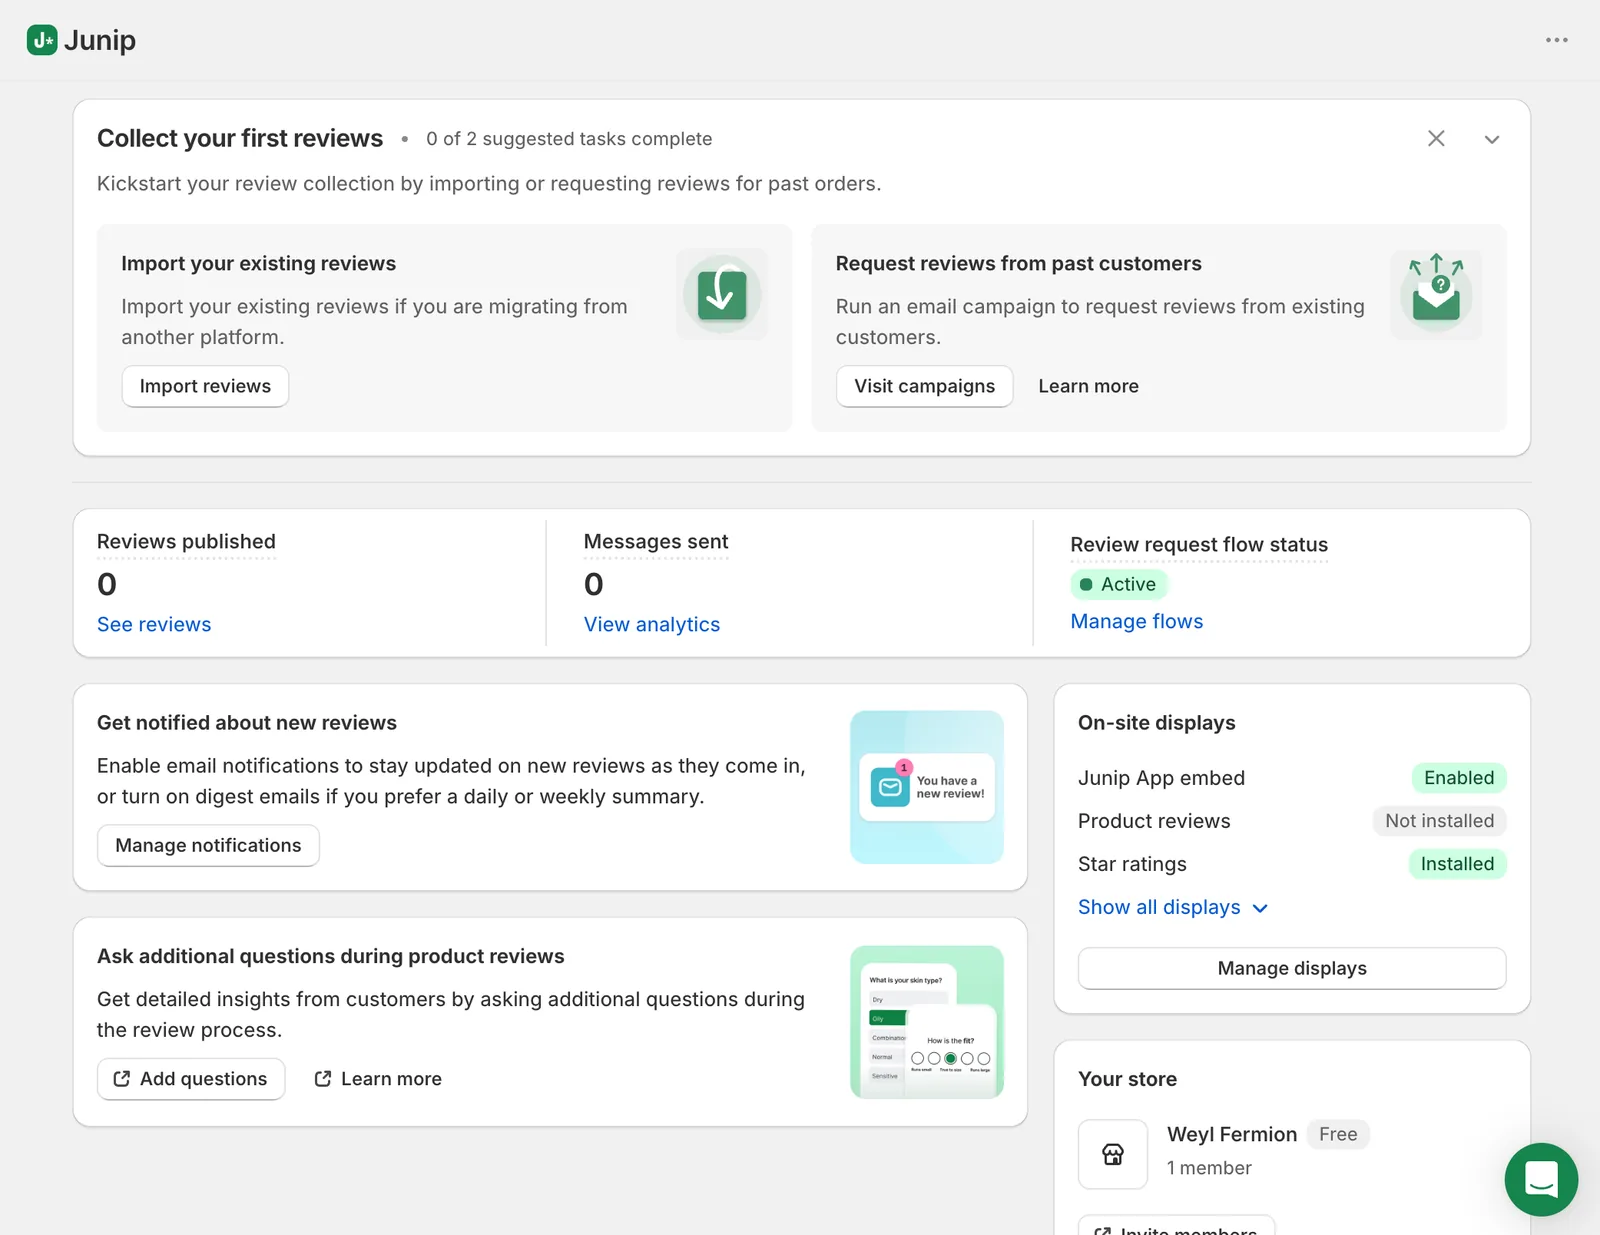Open the View analytics link

pyautogui.click(x=652, y=624)
